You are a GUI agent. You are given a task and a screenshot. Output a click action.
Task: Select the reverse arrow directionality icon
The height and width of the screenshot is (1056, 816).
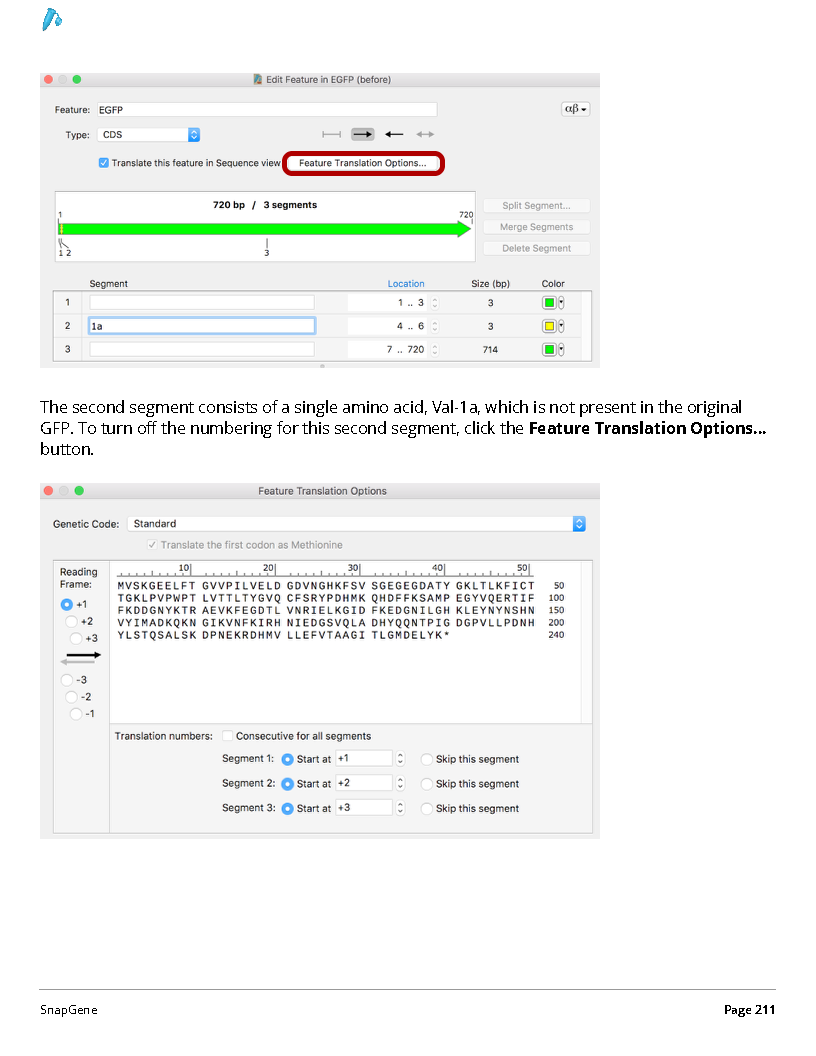(394, 135)
